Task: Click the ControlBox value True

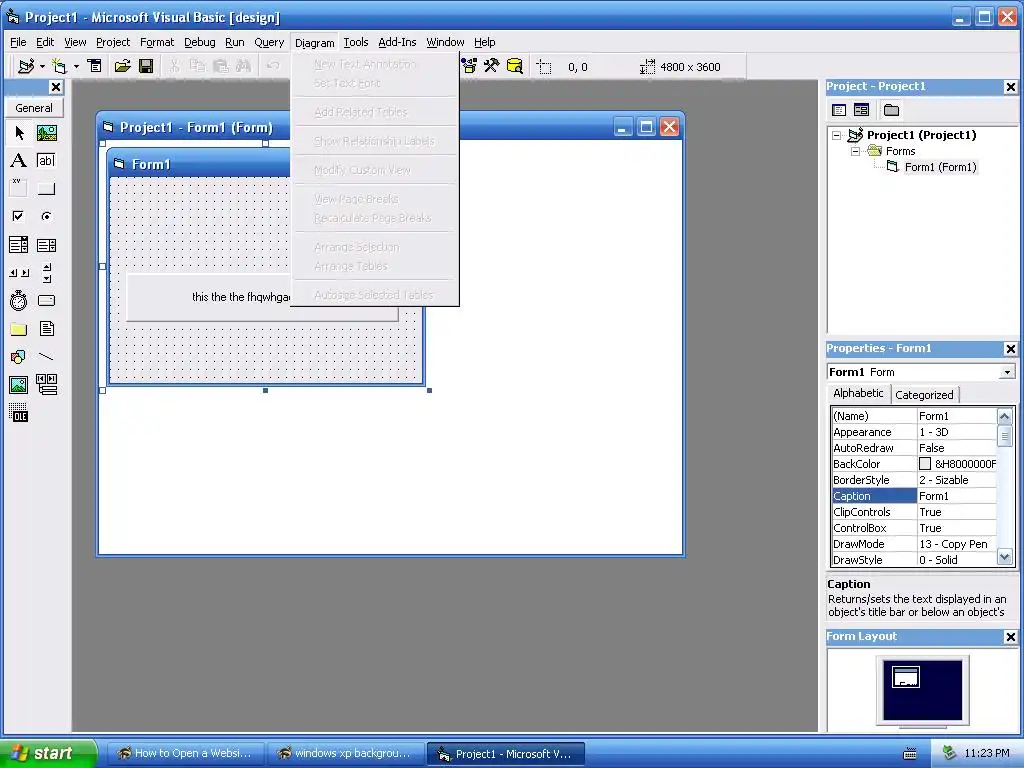Action: tap(931, 528)
